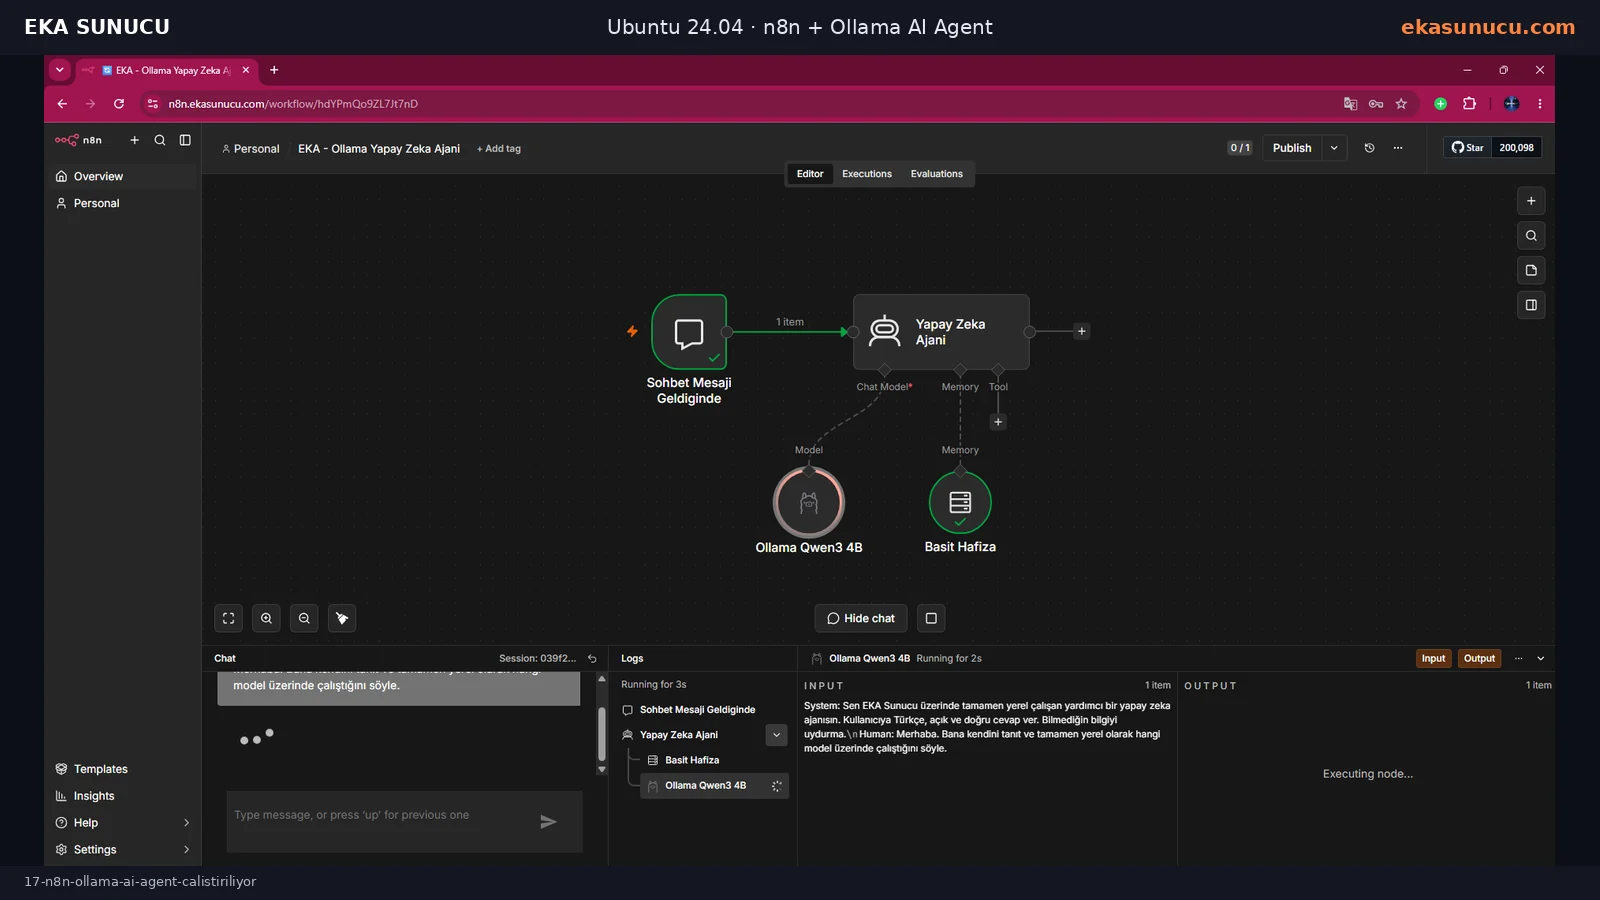This screenshot has height=900, width=1600.
Task: Open the browser Extensions puzzle icon
Action: [1469, 104]
